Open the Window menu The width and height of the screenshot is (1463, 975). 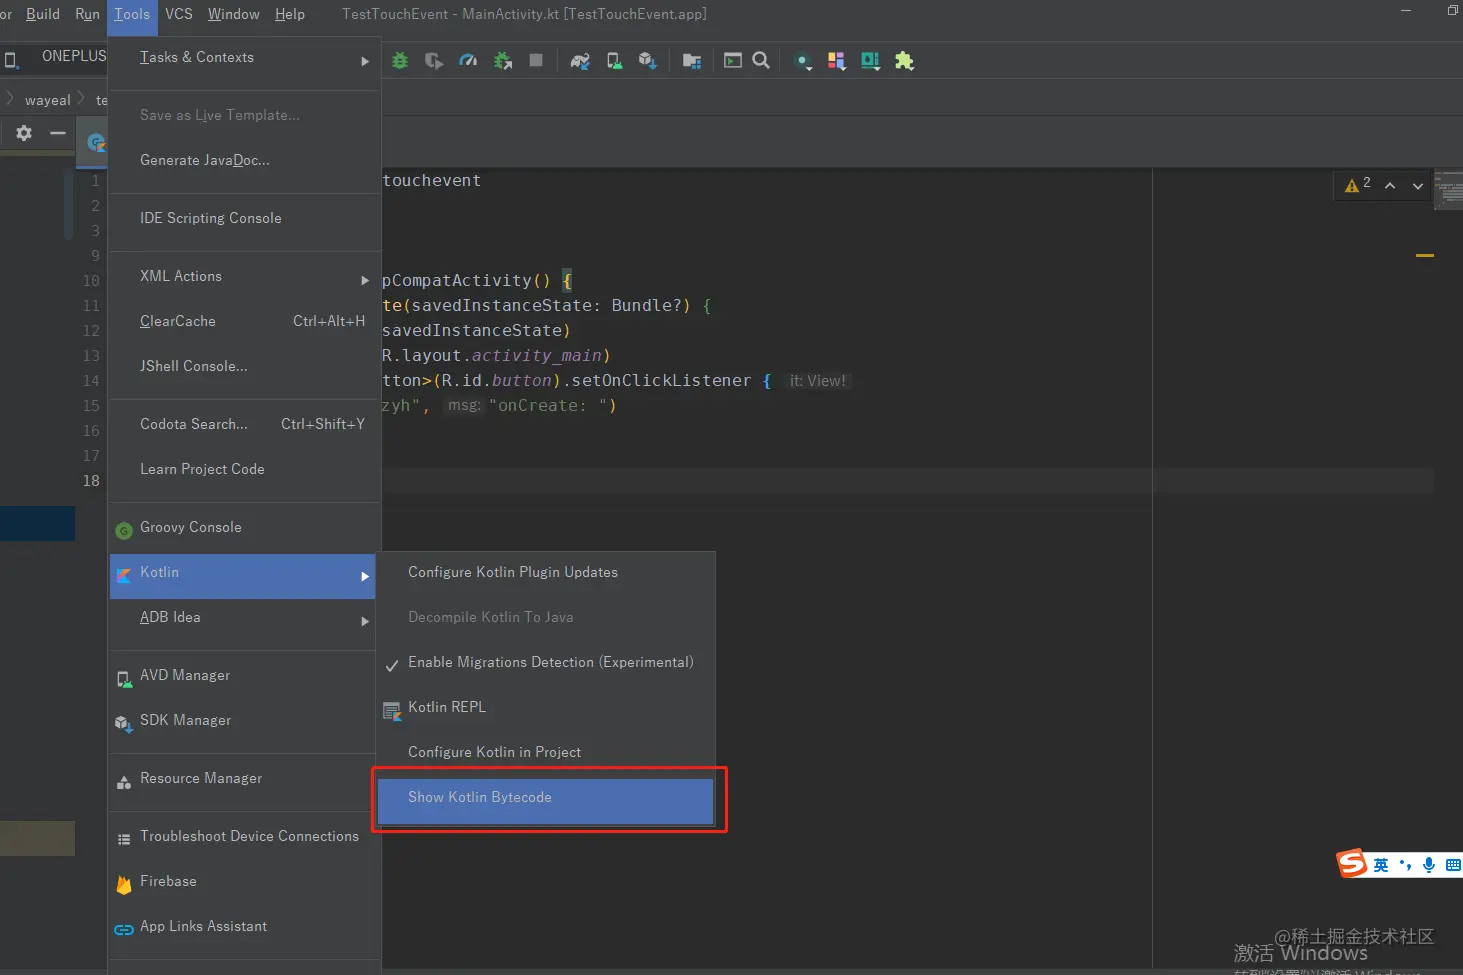pos(233,14)
